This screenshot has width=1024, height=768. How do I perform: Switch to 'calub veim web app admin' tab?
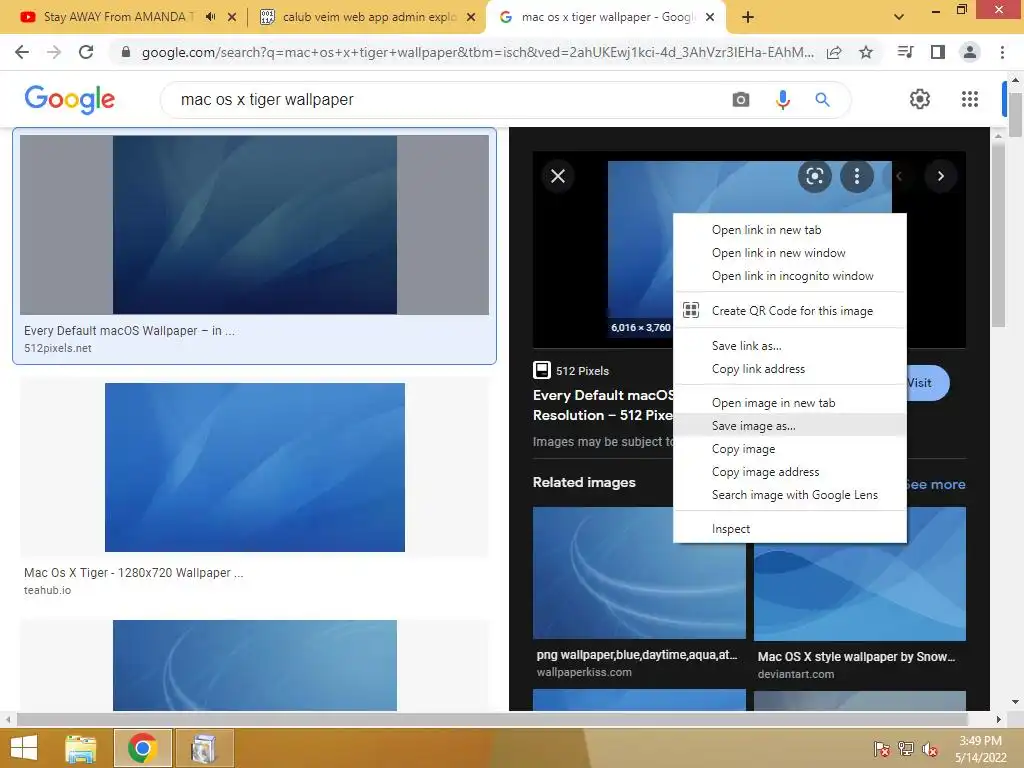369,17
